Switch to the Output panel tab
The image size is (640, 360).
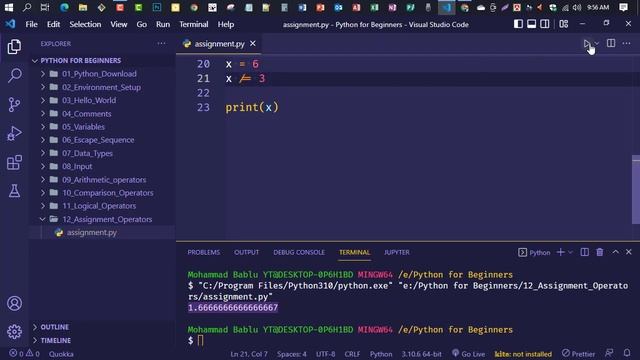[247, 252]
